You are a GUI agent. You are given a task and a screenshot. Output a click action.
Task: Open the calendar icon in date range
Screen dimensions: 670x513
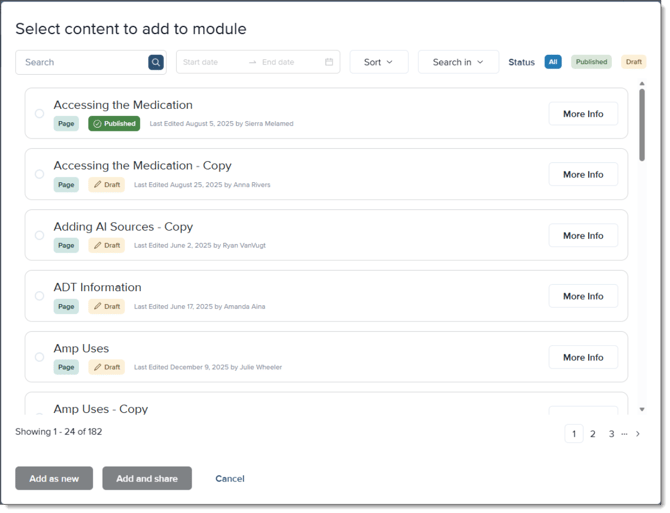329,62
